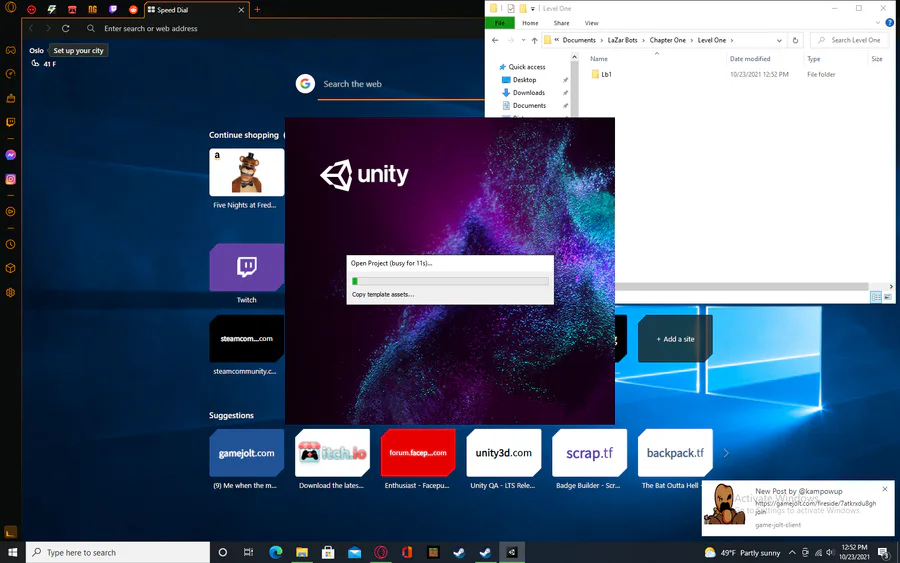Click Chapter One in Explorer breadcrumb
This screenshot has height=563, width=900.
tap(668, 40)
